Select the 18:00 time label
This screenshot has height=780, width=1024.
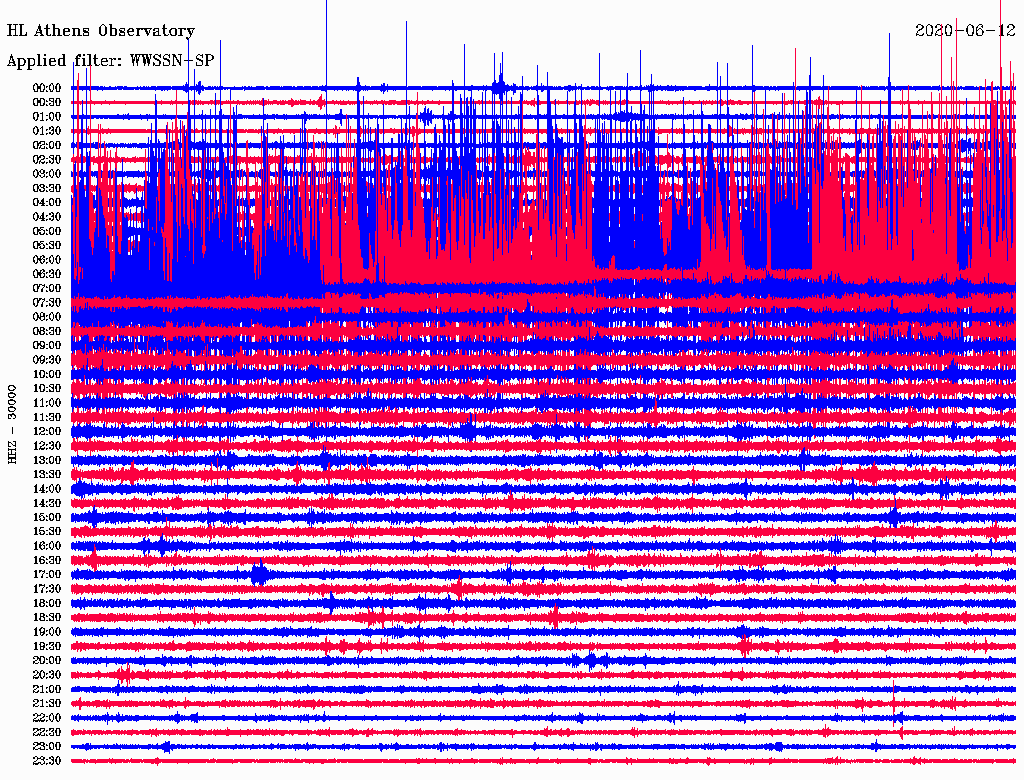pyautogui.click(x=47, y=604)
